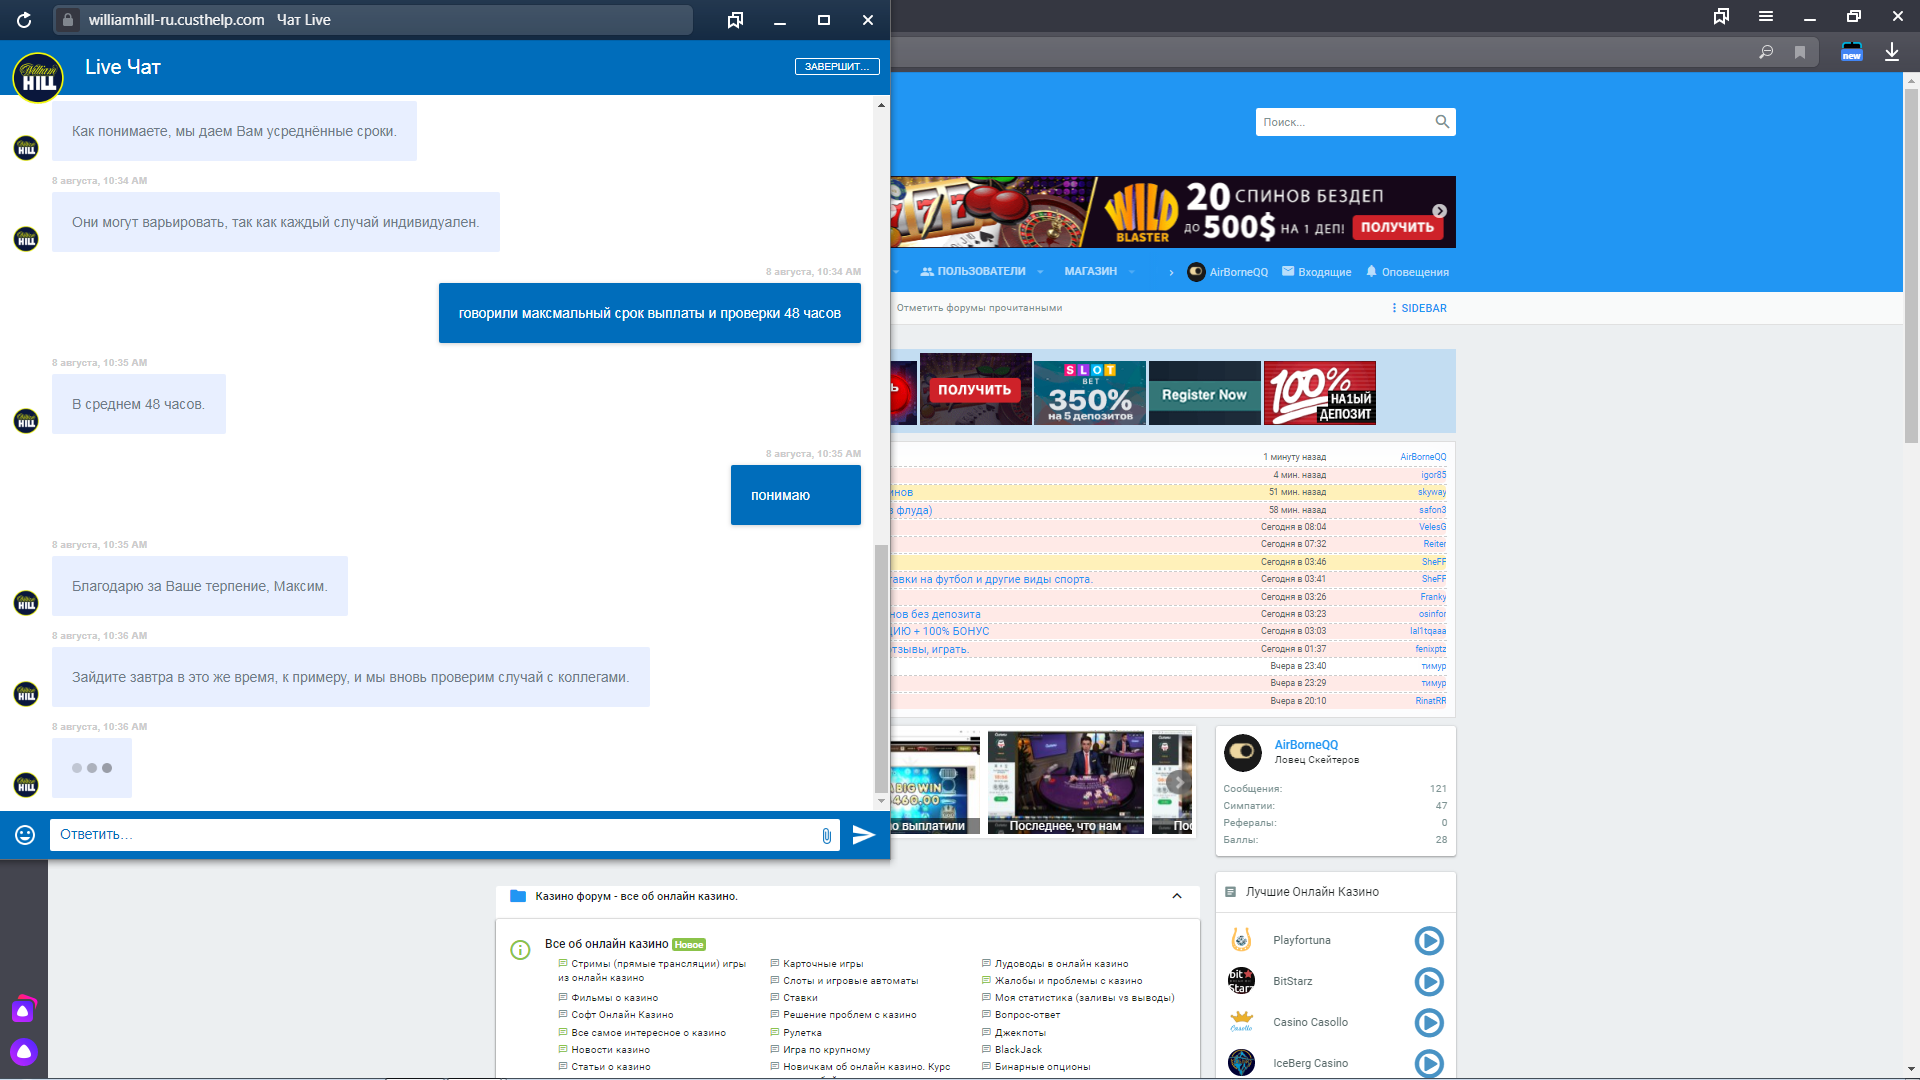Click the bookmark icon in chat title bar
1920x1080 pixels.
(x=735, y=20)
